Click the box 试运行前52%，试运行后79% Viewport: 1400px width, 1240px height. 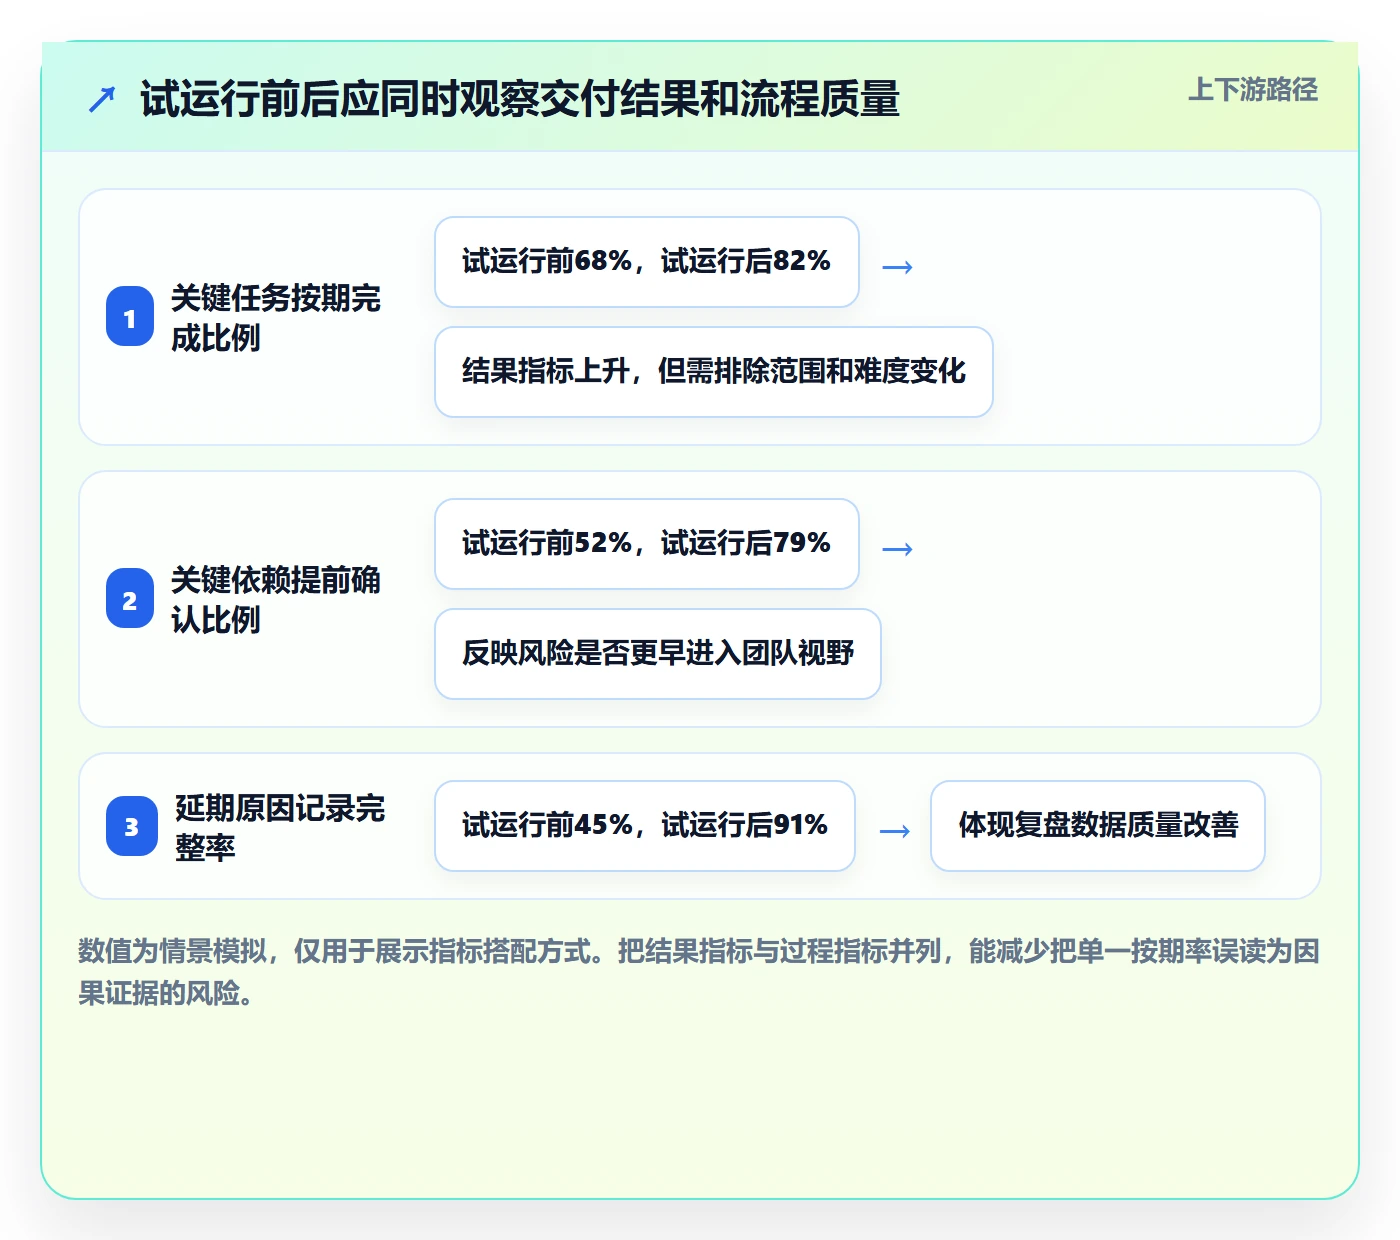point(647,544)
